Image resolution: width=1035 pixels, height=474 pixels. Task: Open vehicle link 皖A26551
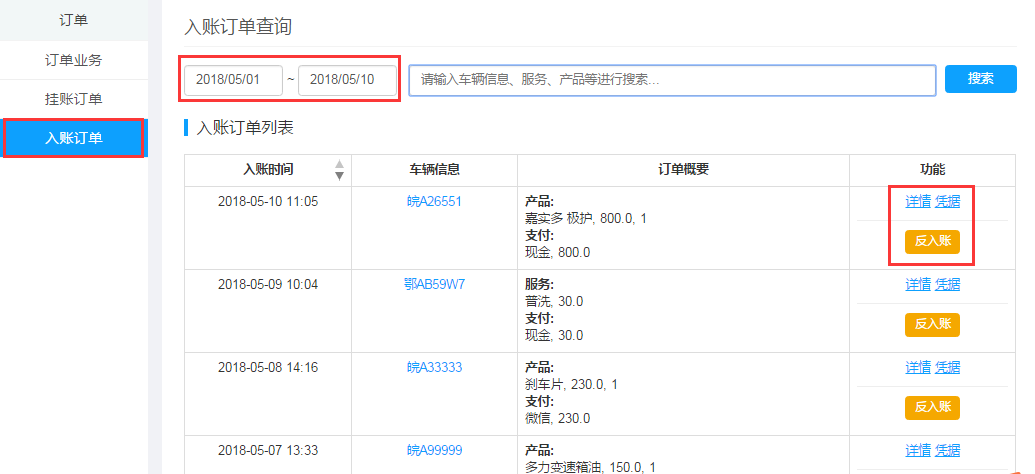pyautogui.click(x=434, y=201)
